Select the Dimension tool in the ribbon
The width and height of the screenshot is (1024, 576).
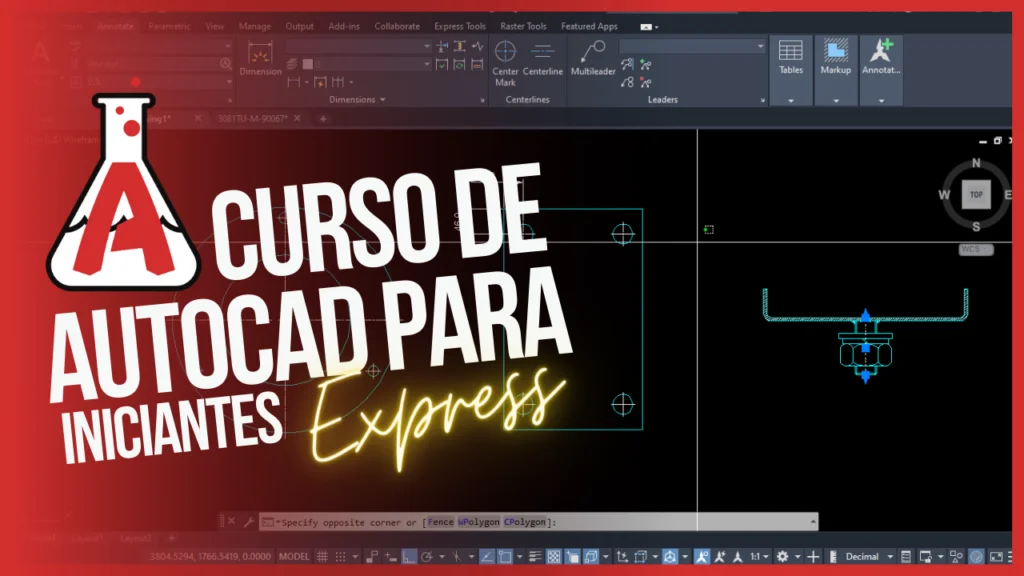pyautogui.click(x=260, y=59)
